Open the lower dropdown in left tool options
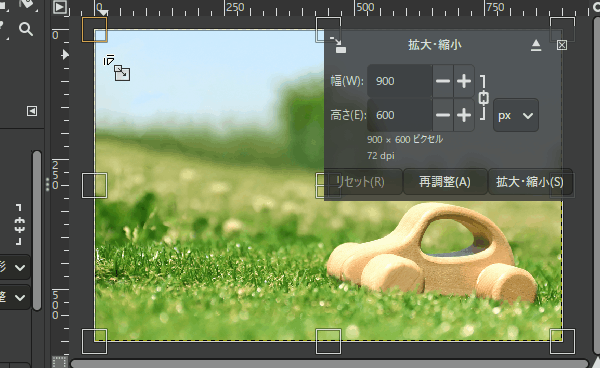600x368 pixels. pyautogui.click(x=15, y=297)
